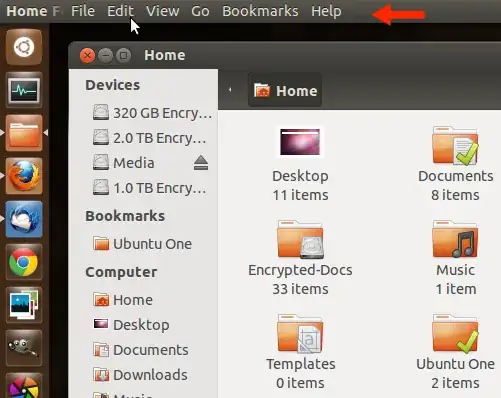Launch Firefox from the launcher
Viewport: 501px width, 398px height.
point(24,176)
